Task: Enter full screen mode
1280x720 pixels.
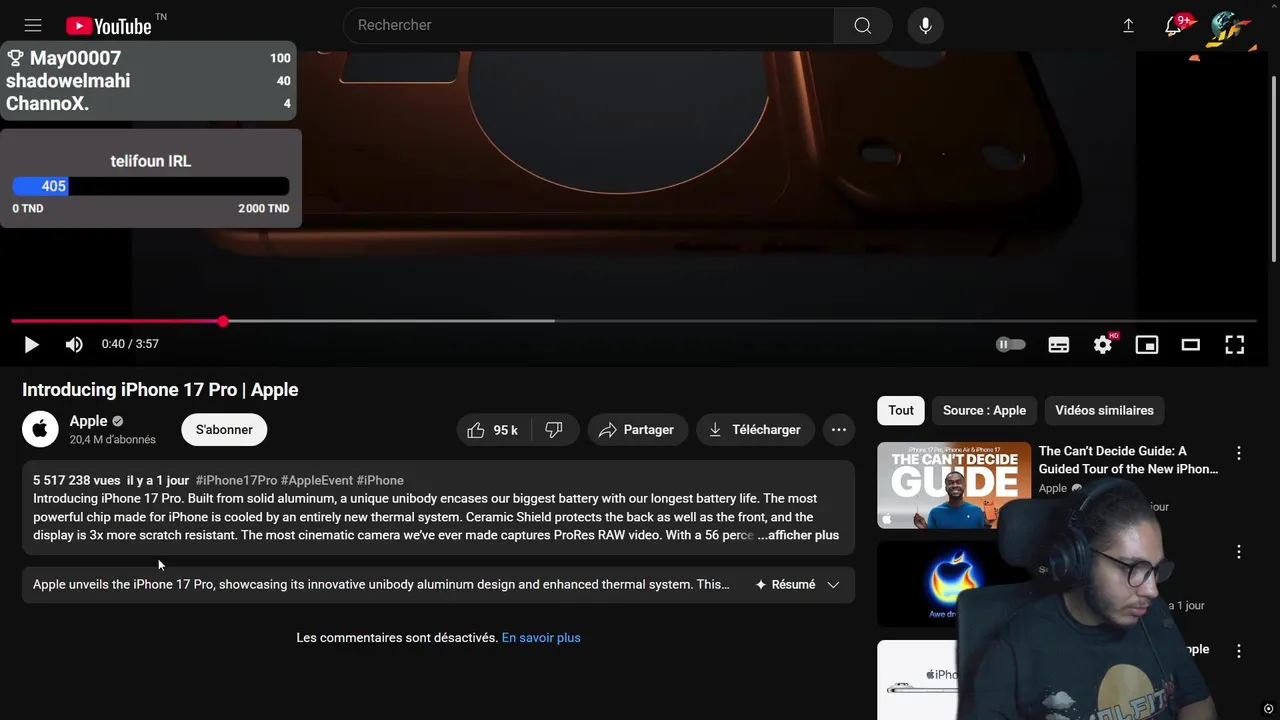Action: pyautogui.click(x=1235, y=344)
